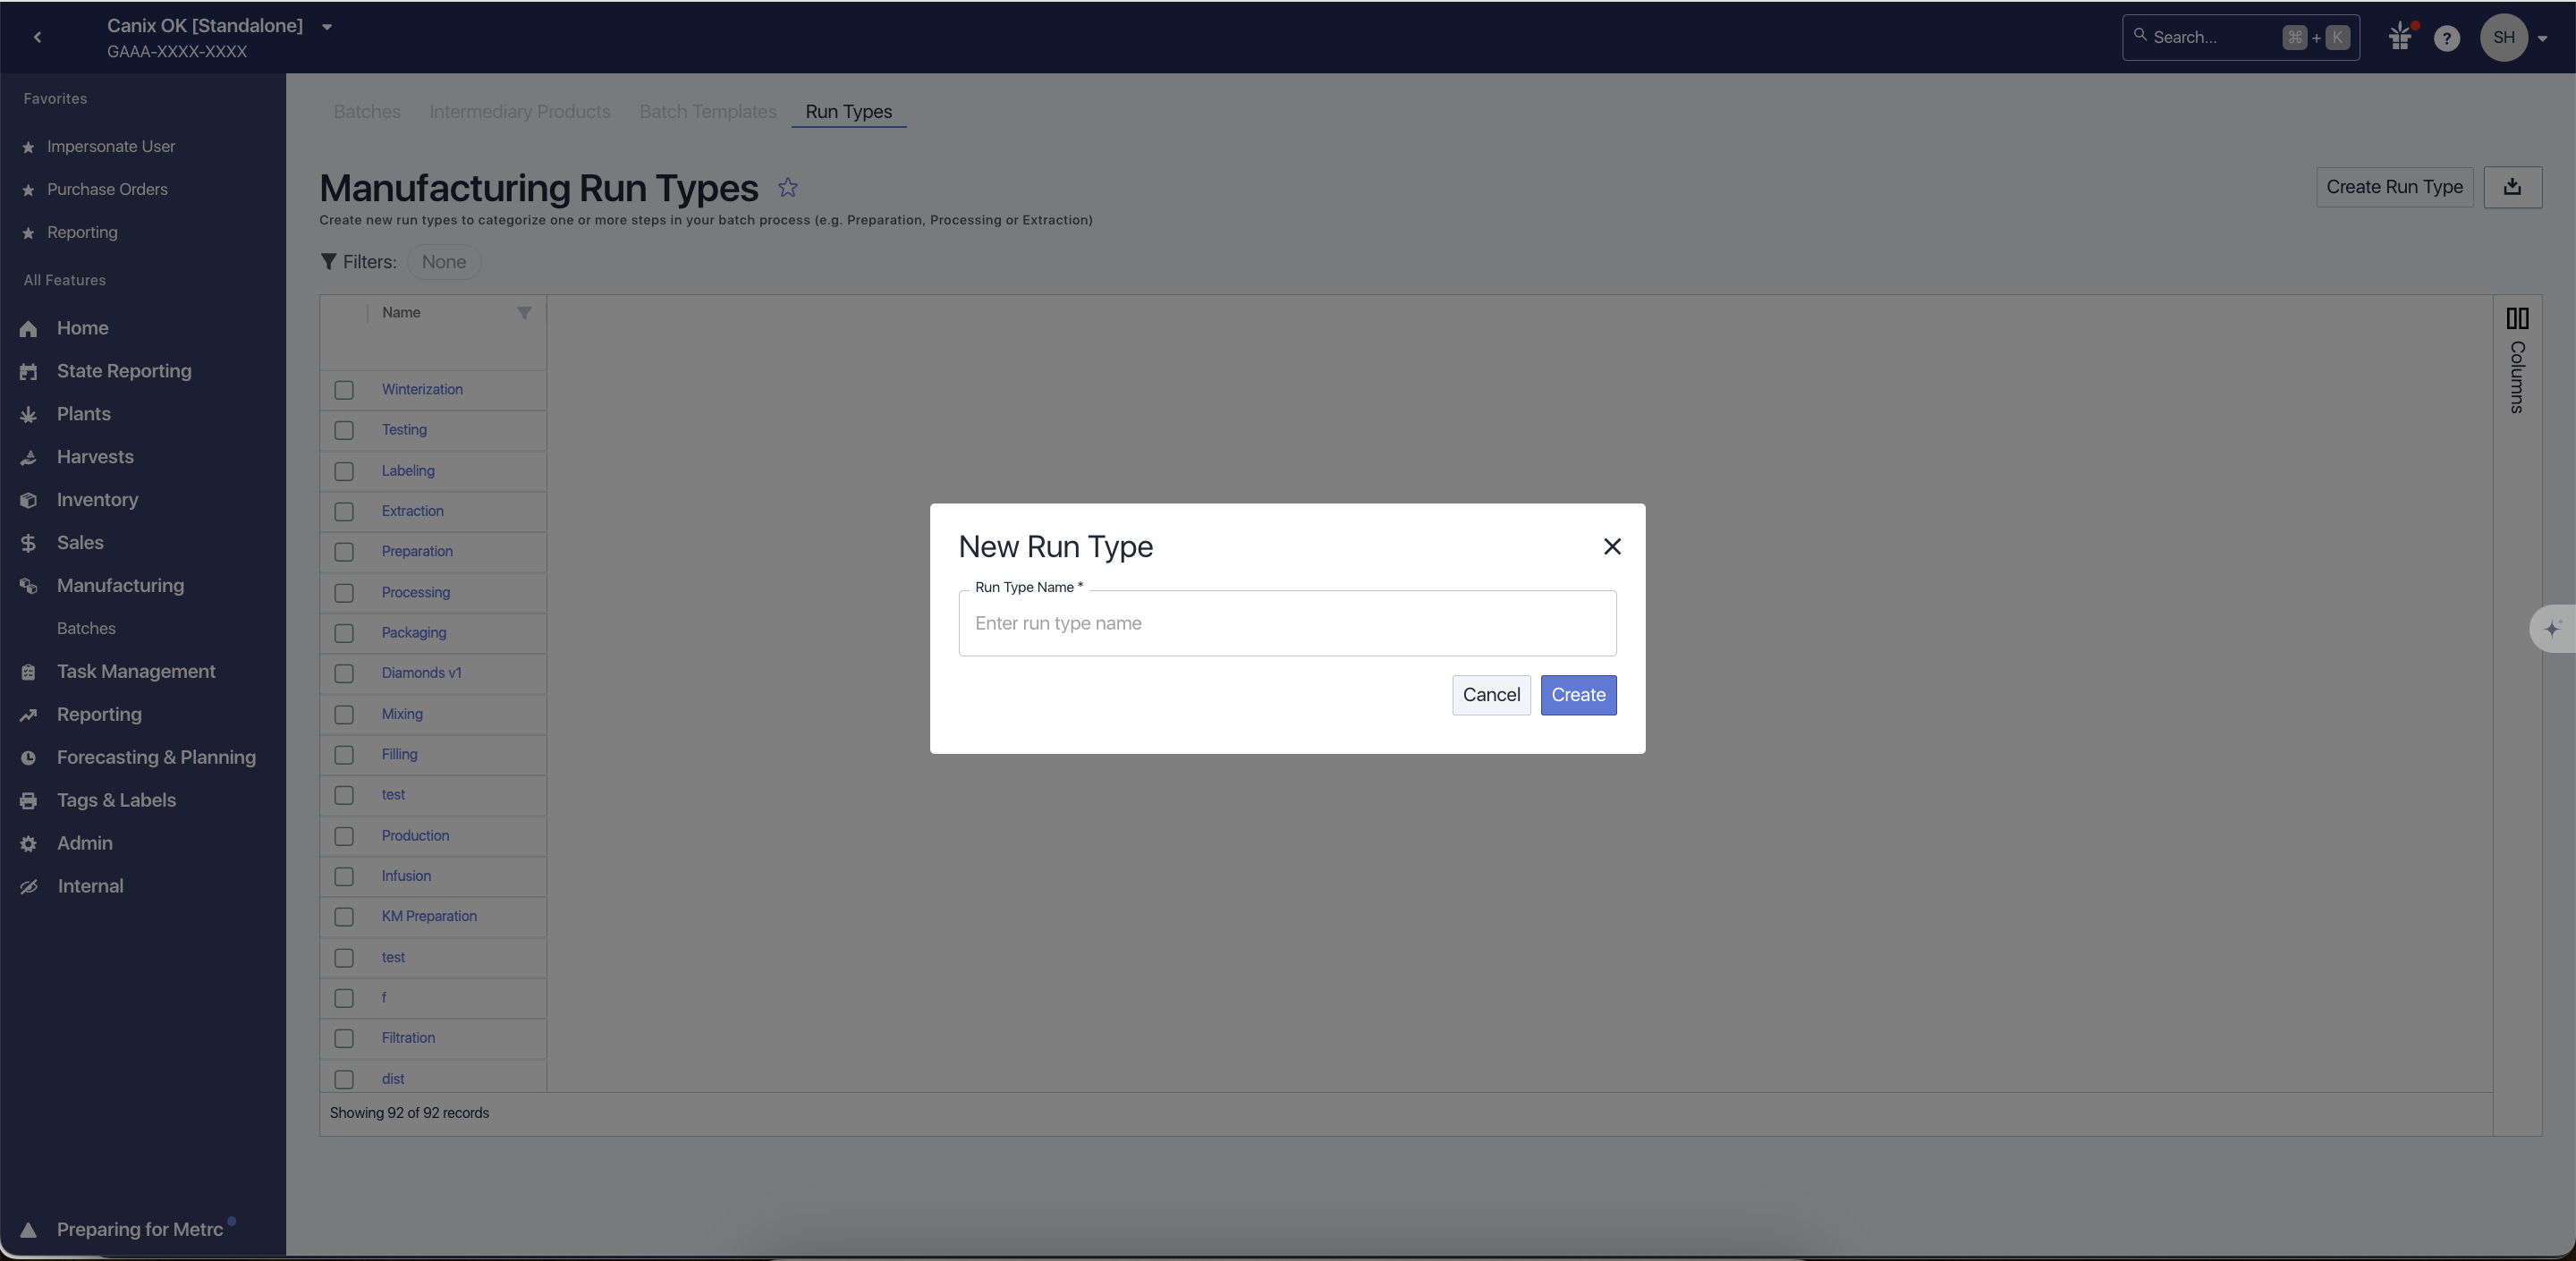Open the Inventory box sidebar icon
This screenshot has width=2576, height=1261.
click(28, 500)
